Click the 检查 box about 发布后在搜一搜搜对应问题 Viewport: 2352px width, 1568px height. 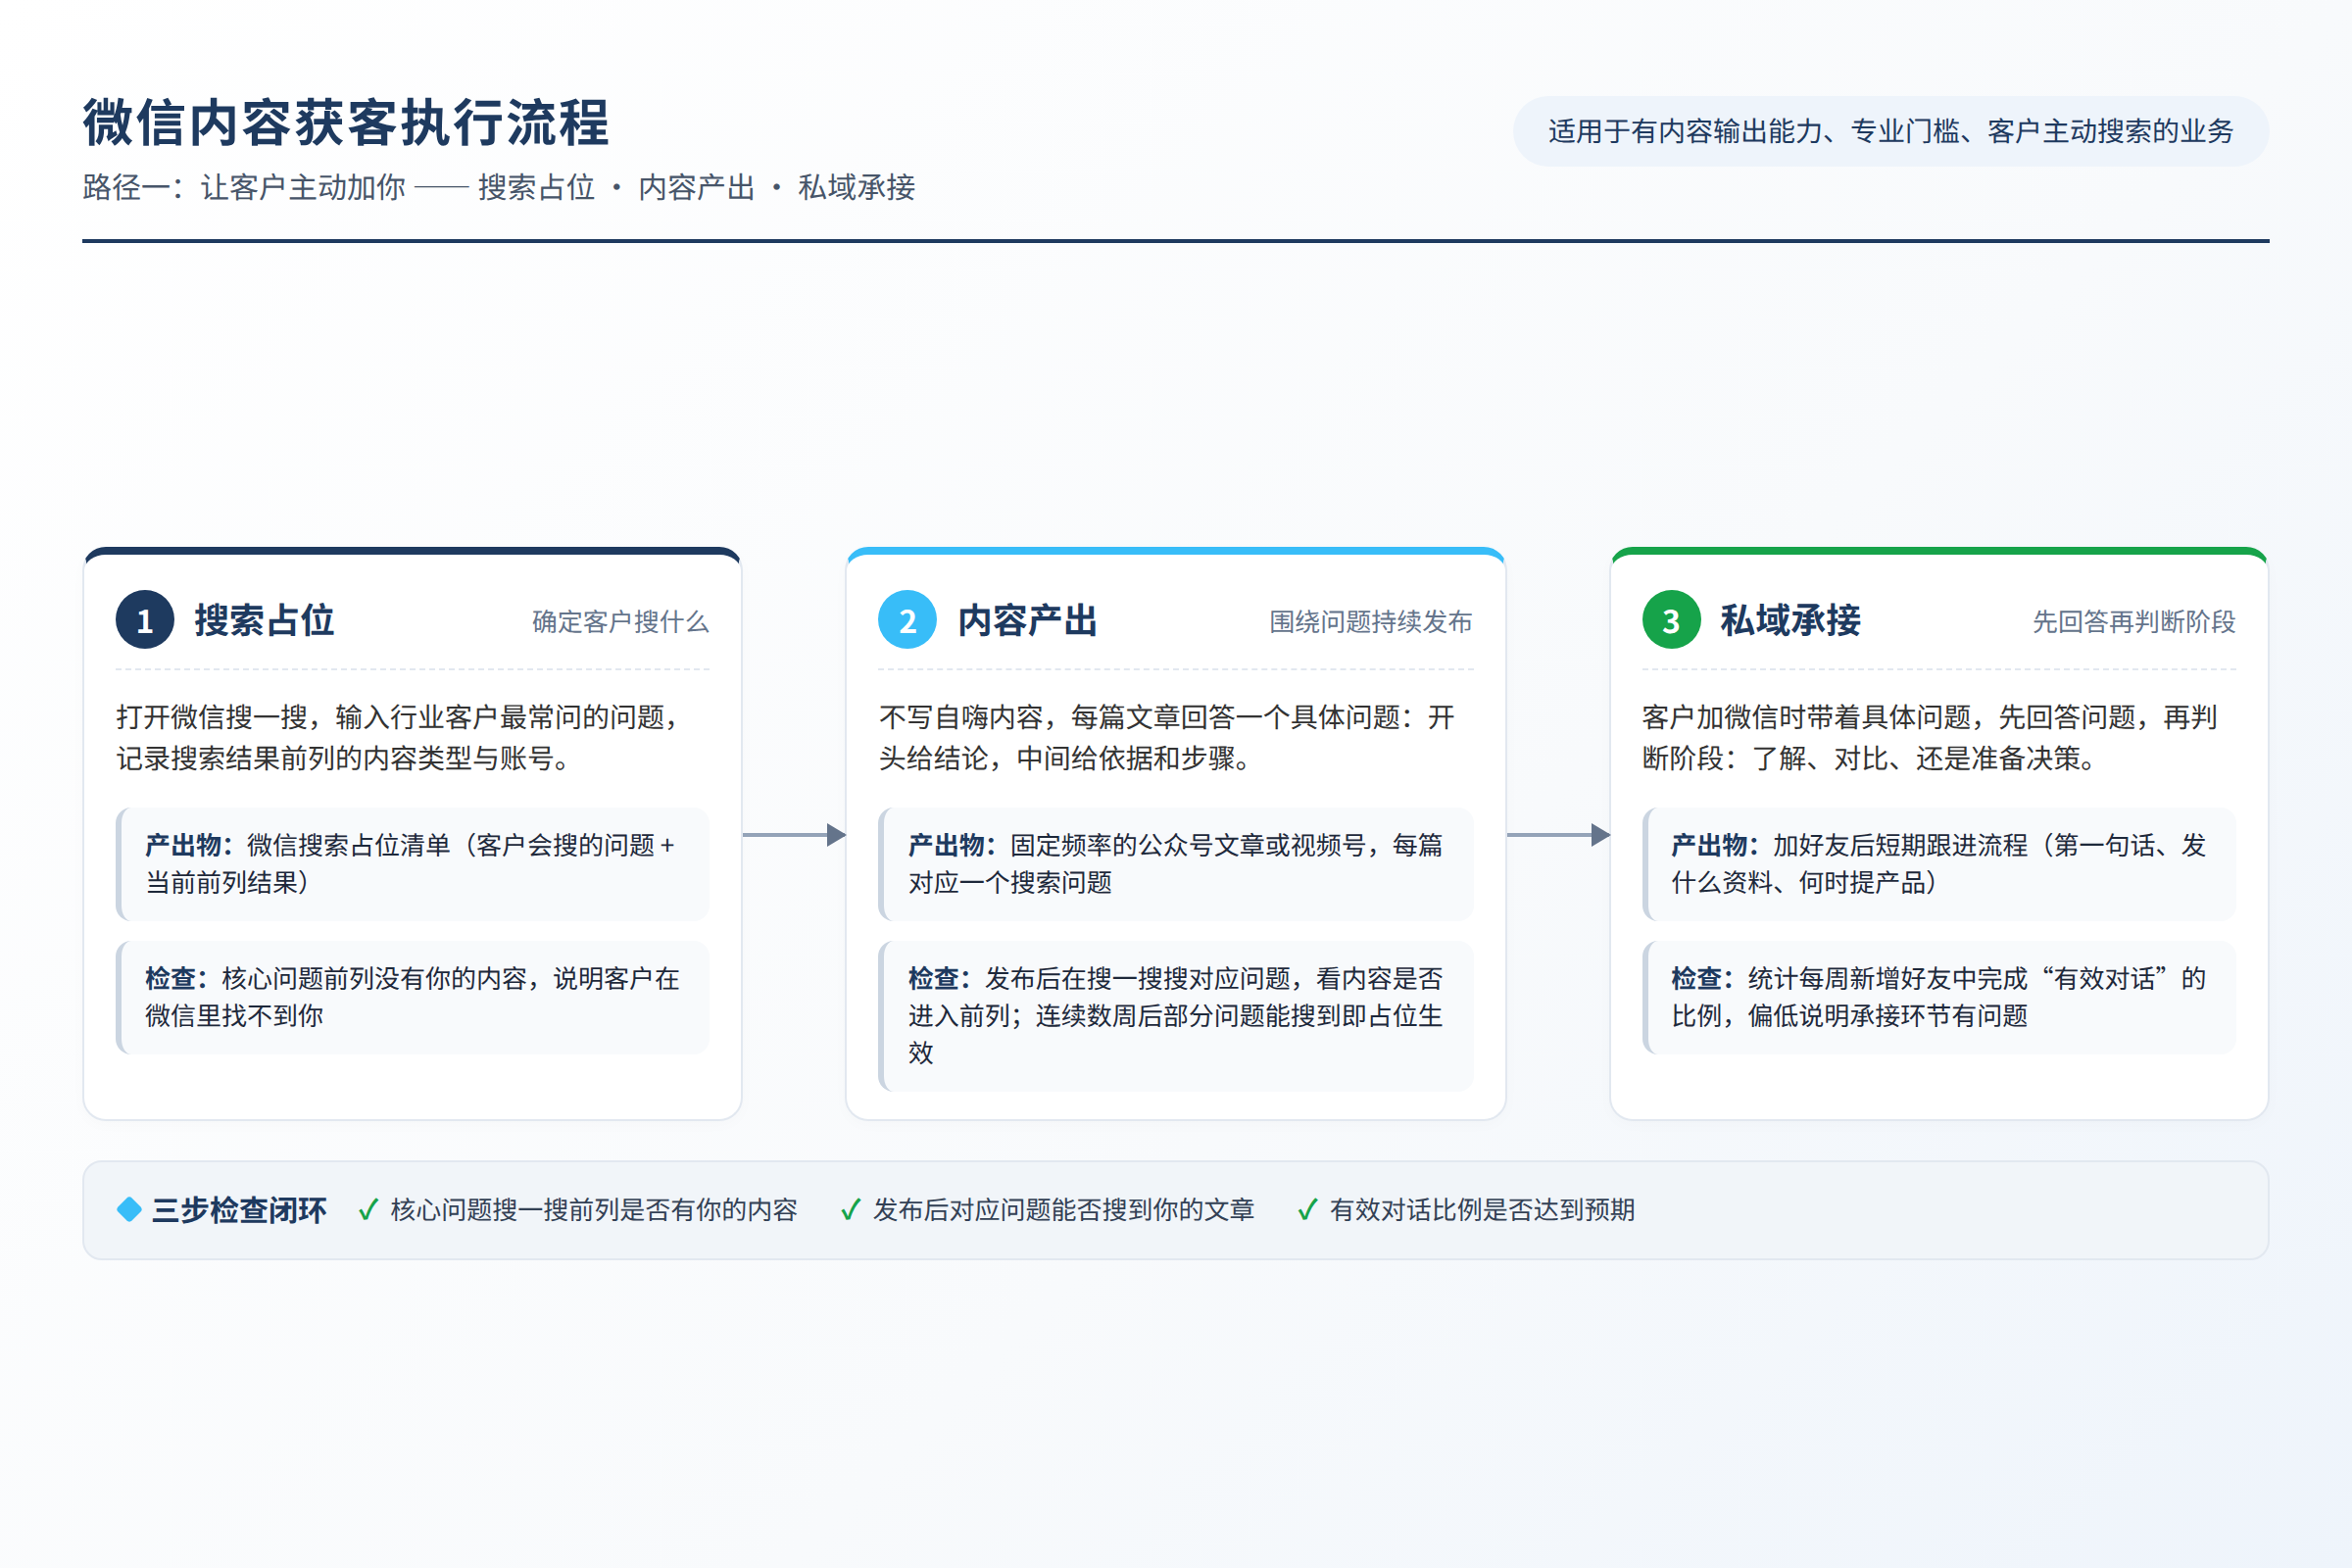1175,1015
